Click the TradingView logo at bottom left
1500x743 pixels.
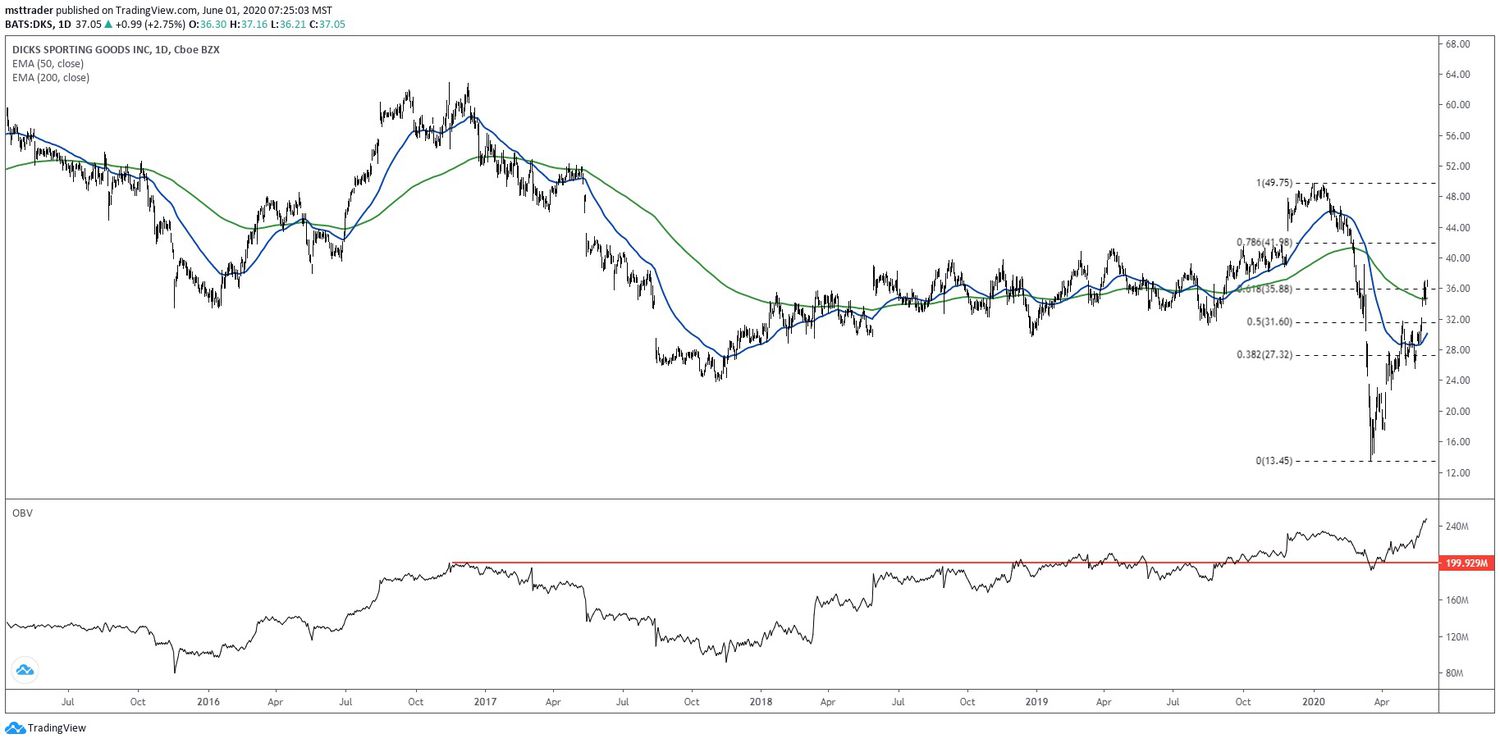pos(46,729)
